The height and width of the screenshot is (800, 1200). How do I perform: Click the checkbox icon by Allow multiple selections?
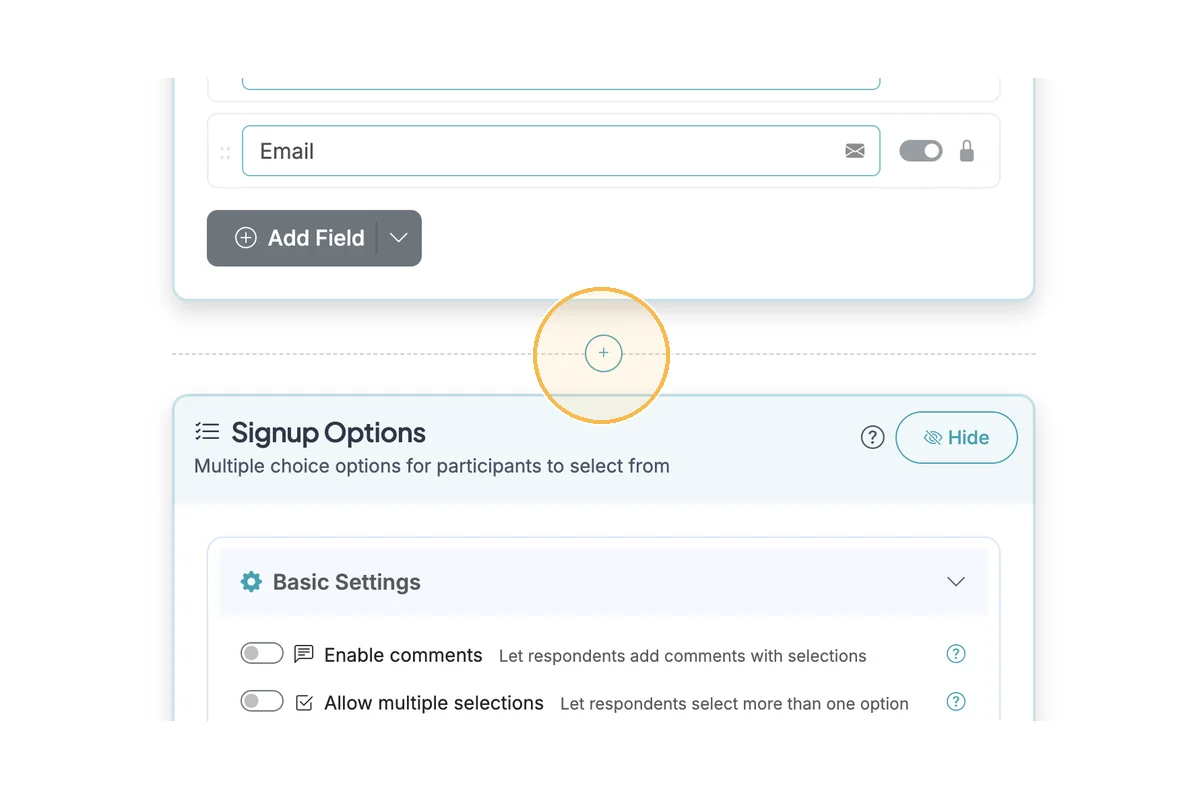tap(304, 703)
